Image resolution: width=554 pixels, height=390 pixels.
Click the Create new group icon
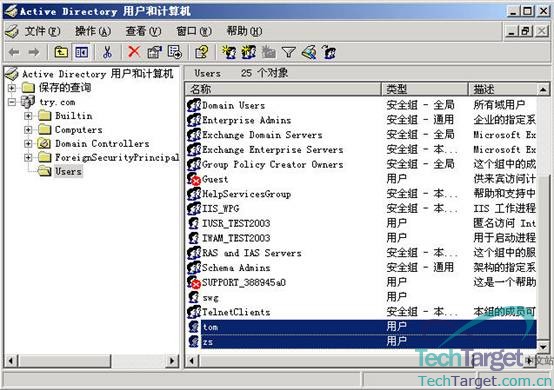point(249,52)
